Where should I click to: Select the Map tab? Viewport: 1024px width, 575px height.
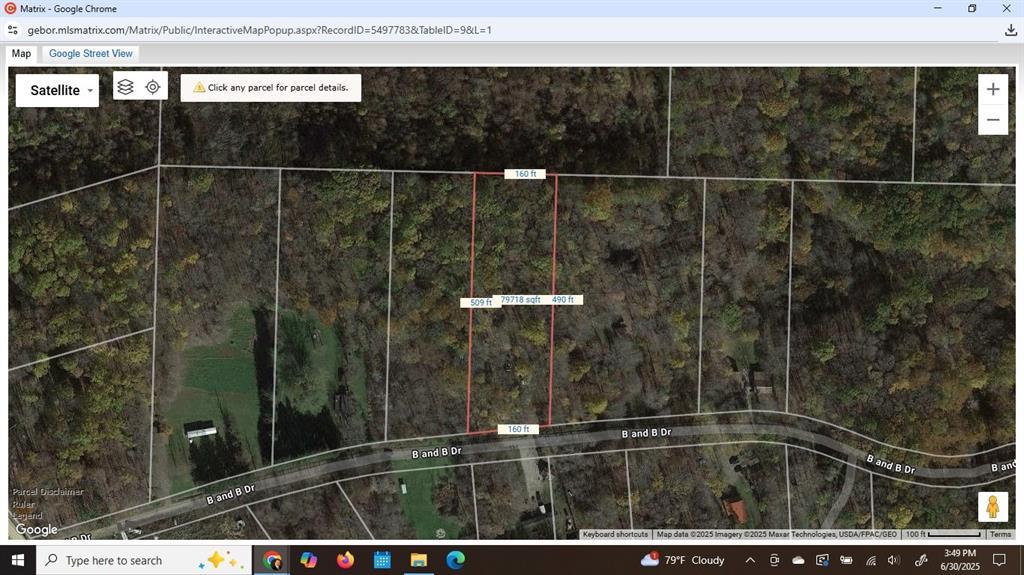coord(21,53)
